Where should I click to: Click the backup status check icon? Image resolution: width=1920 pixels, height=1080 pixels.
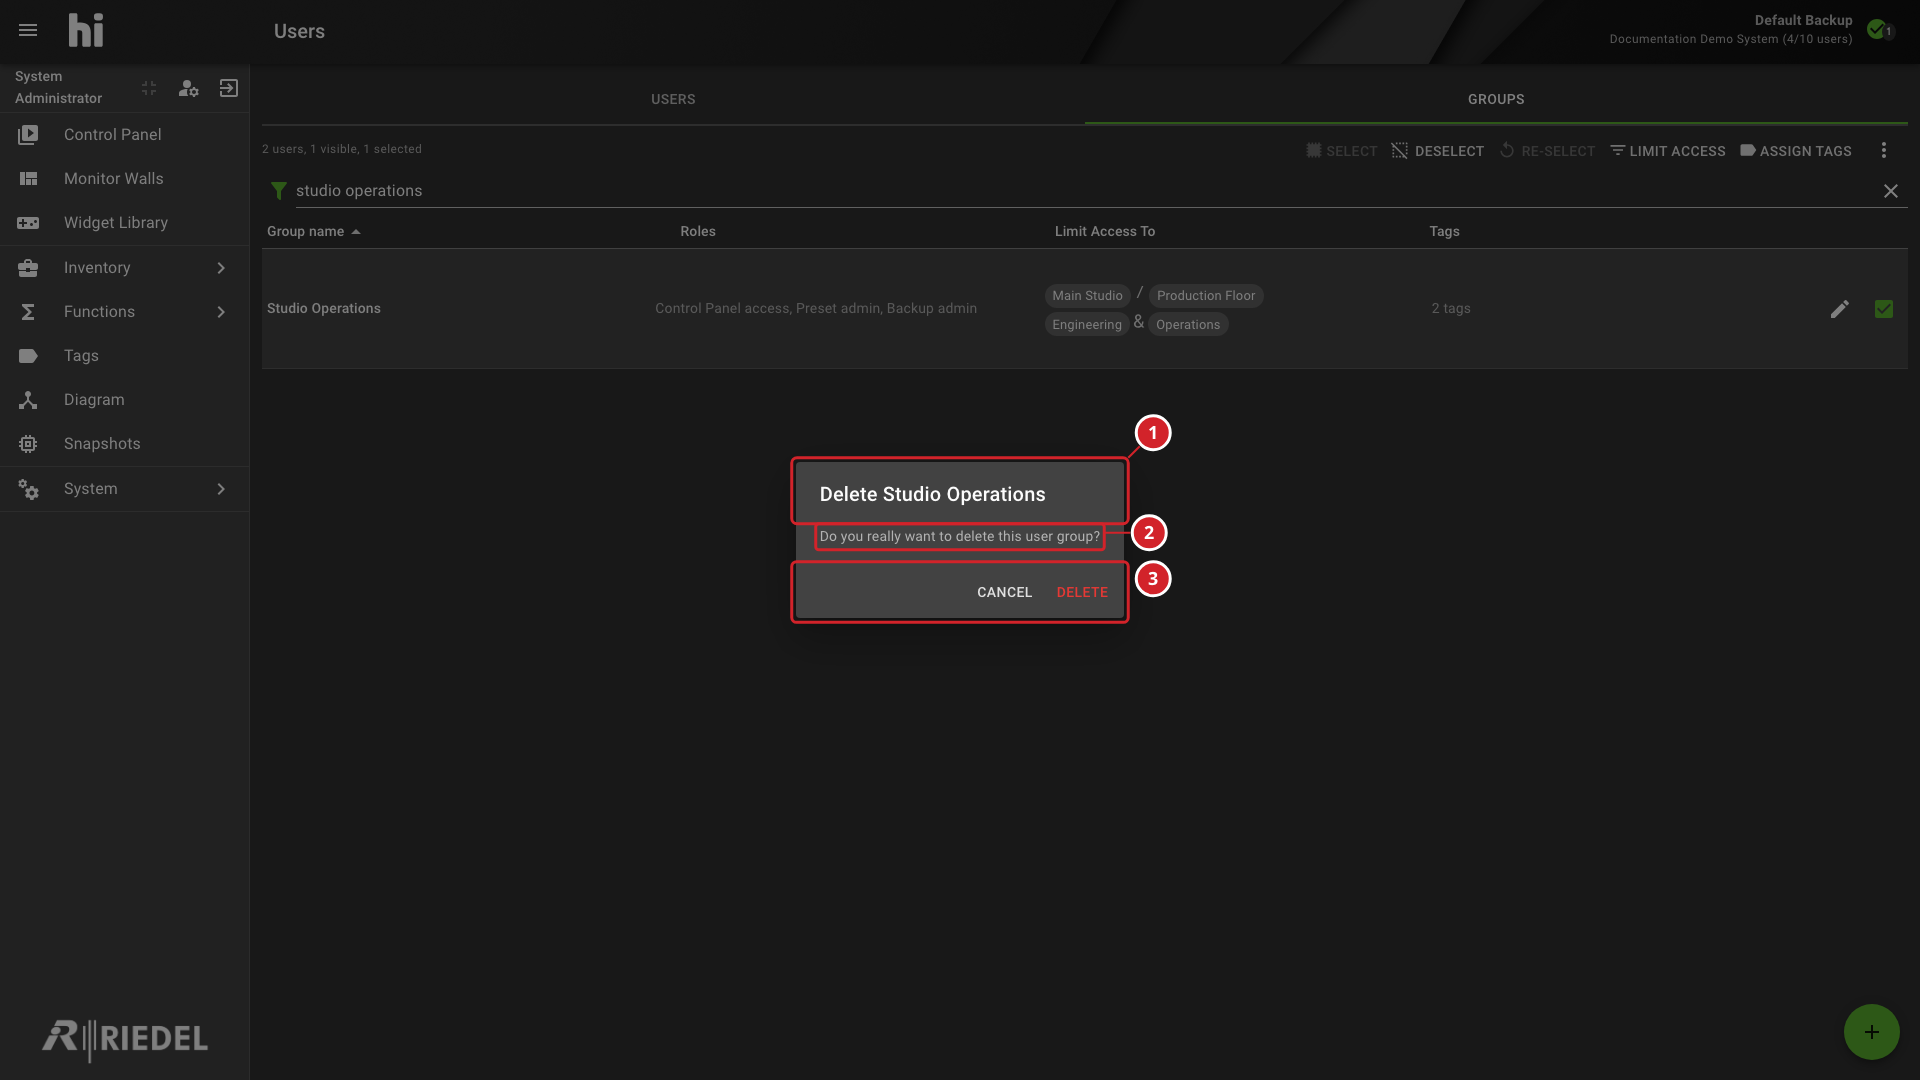coord(1877,29)
